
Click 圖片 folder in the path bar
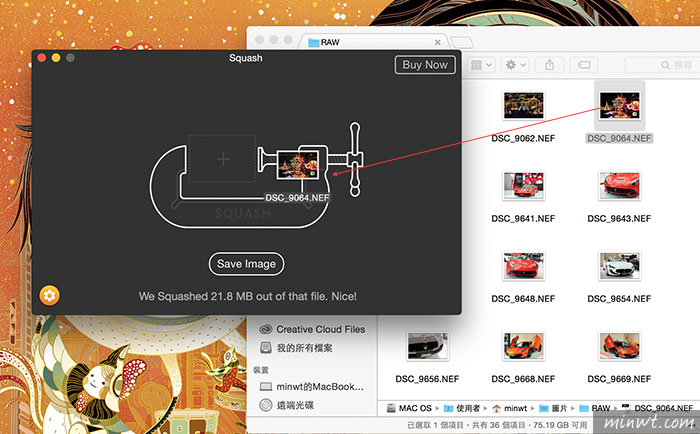point(554,408)
